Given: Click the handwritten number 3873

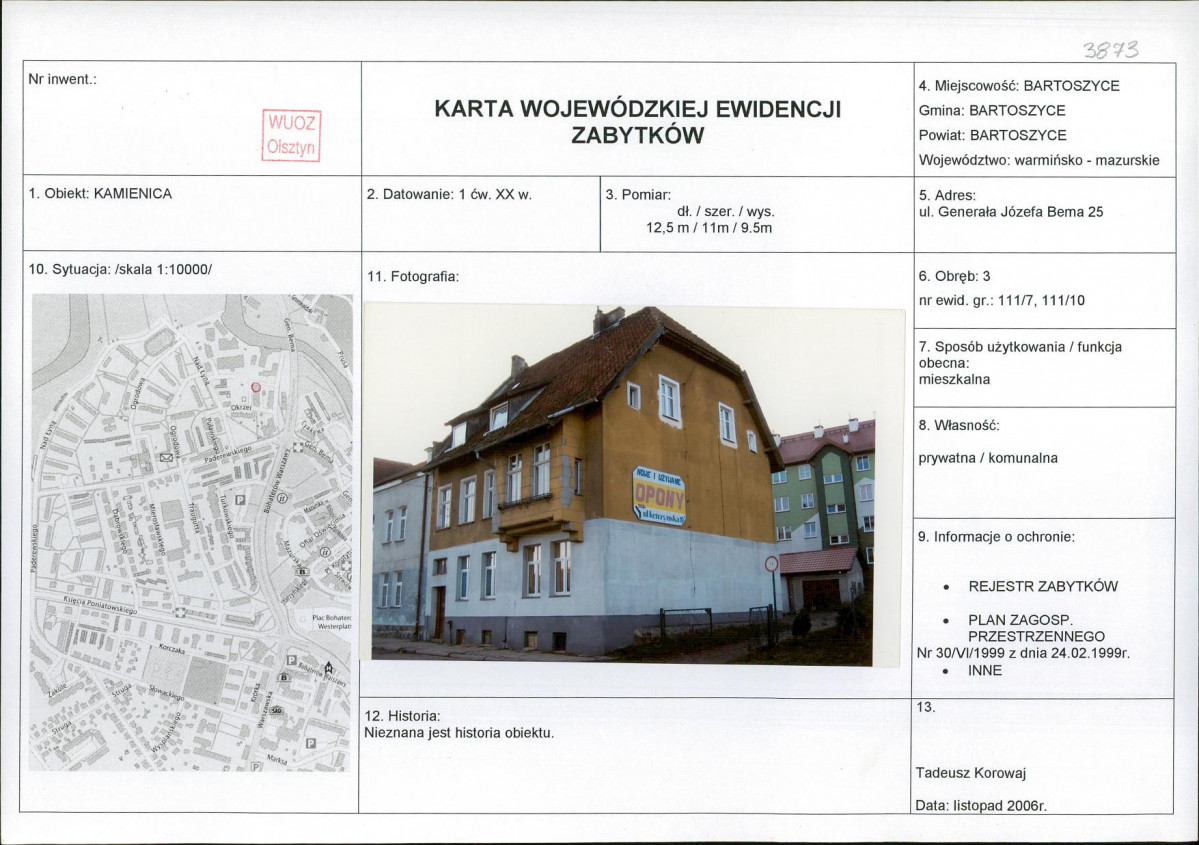Looking at the screenshot, I should 1111,50.
